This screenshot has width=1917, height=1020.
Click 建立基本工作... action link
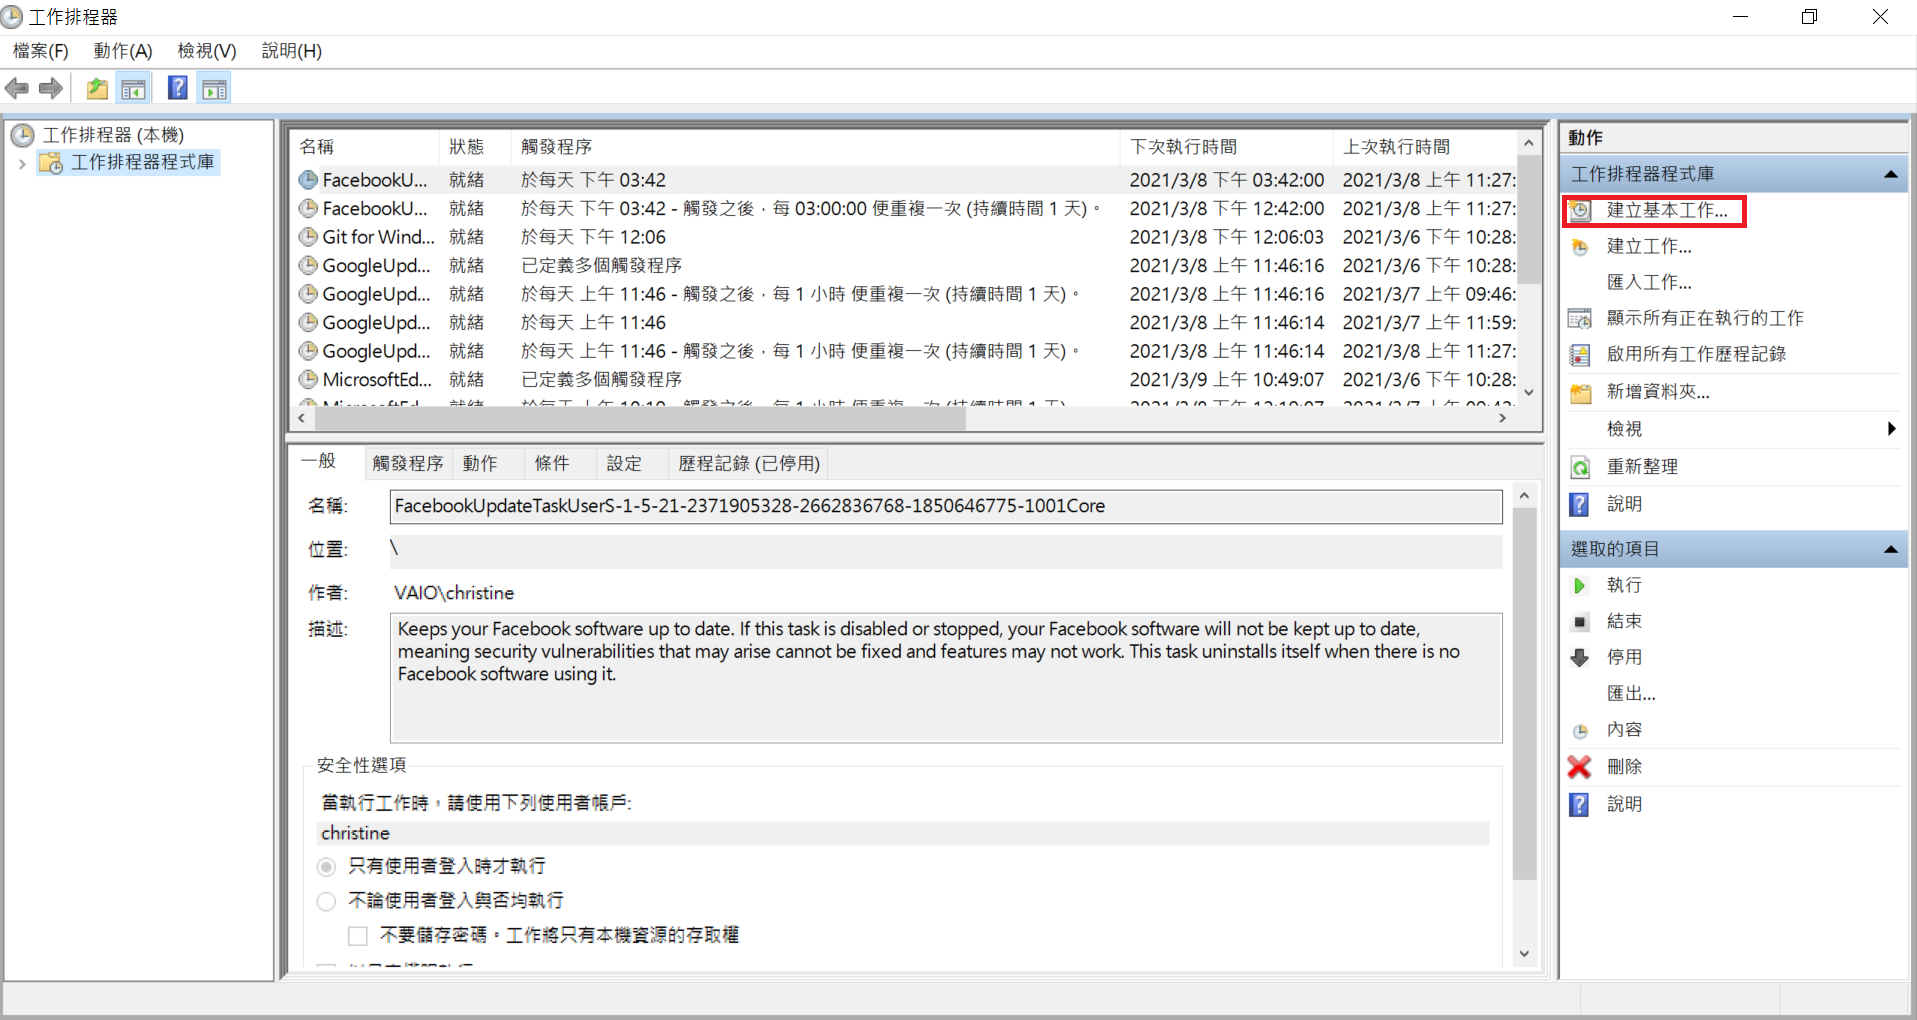[1666, 211]
